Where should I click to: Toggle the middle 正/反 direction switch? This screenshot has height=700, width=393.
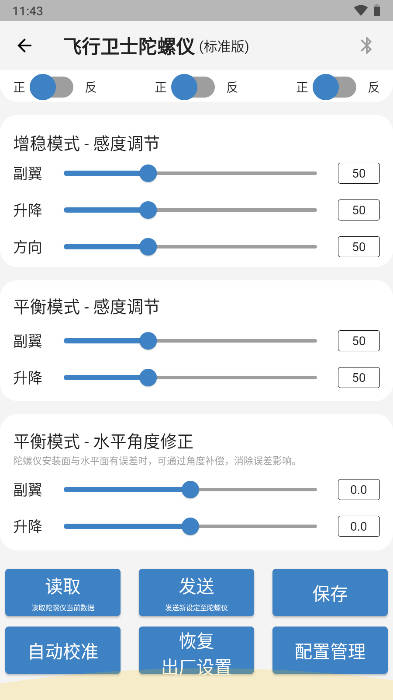click(x=193, y=87)
